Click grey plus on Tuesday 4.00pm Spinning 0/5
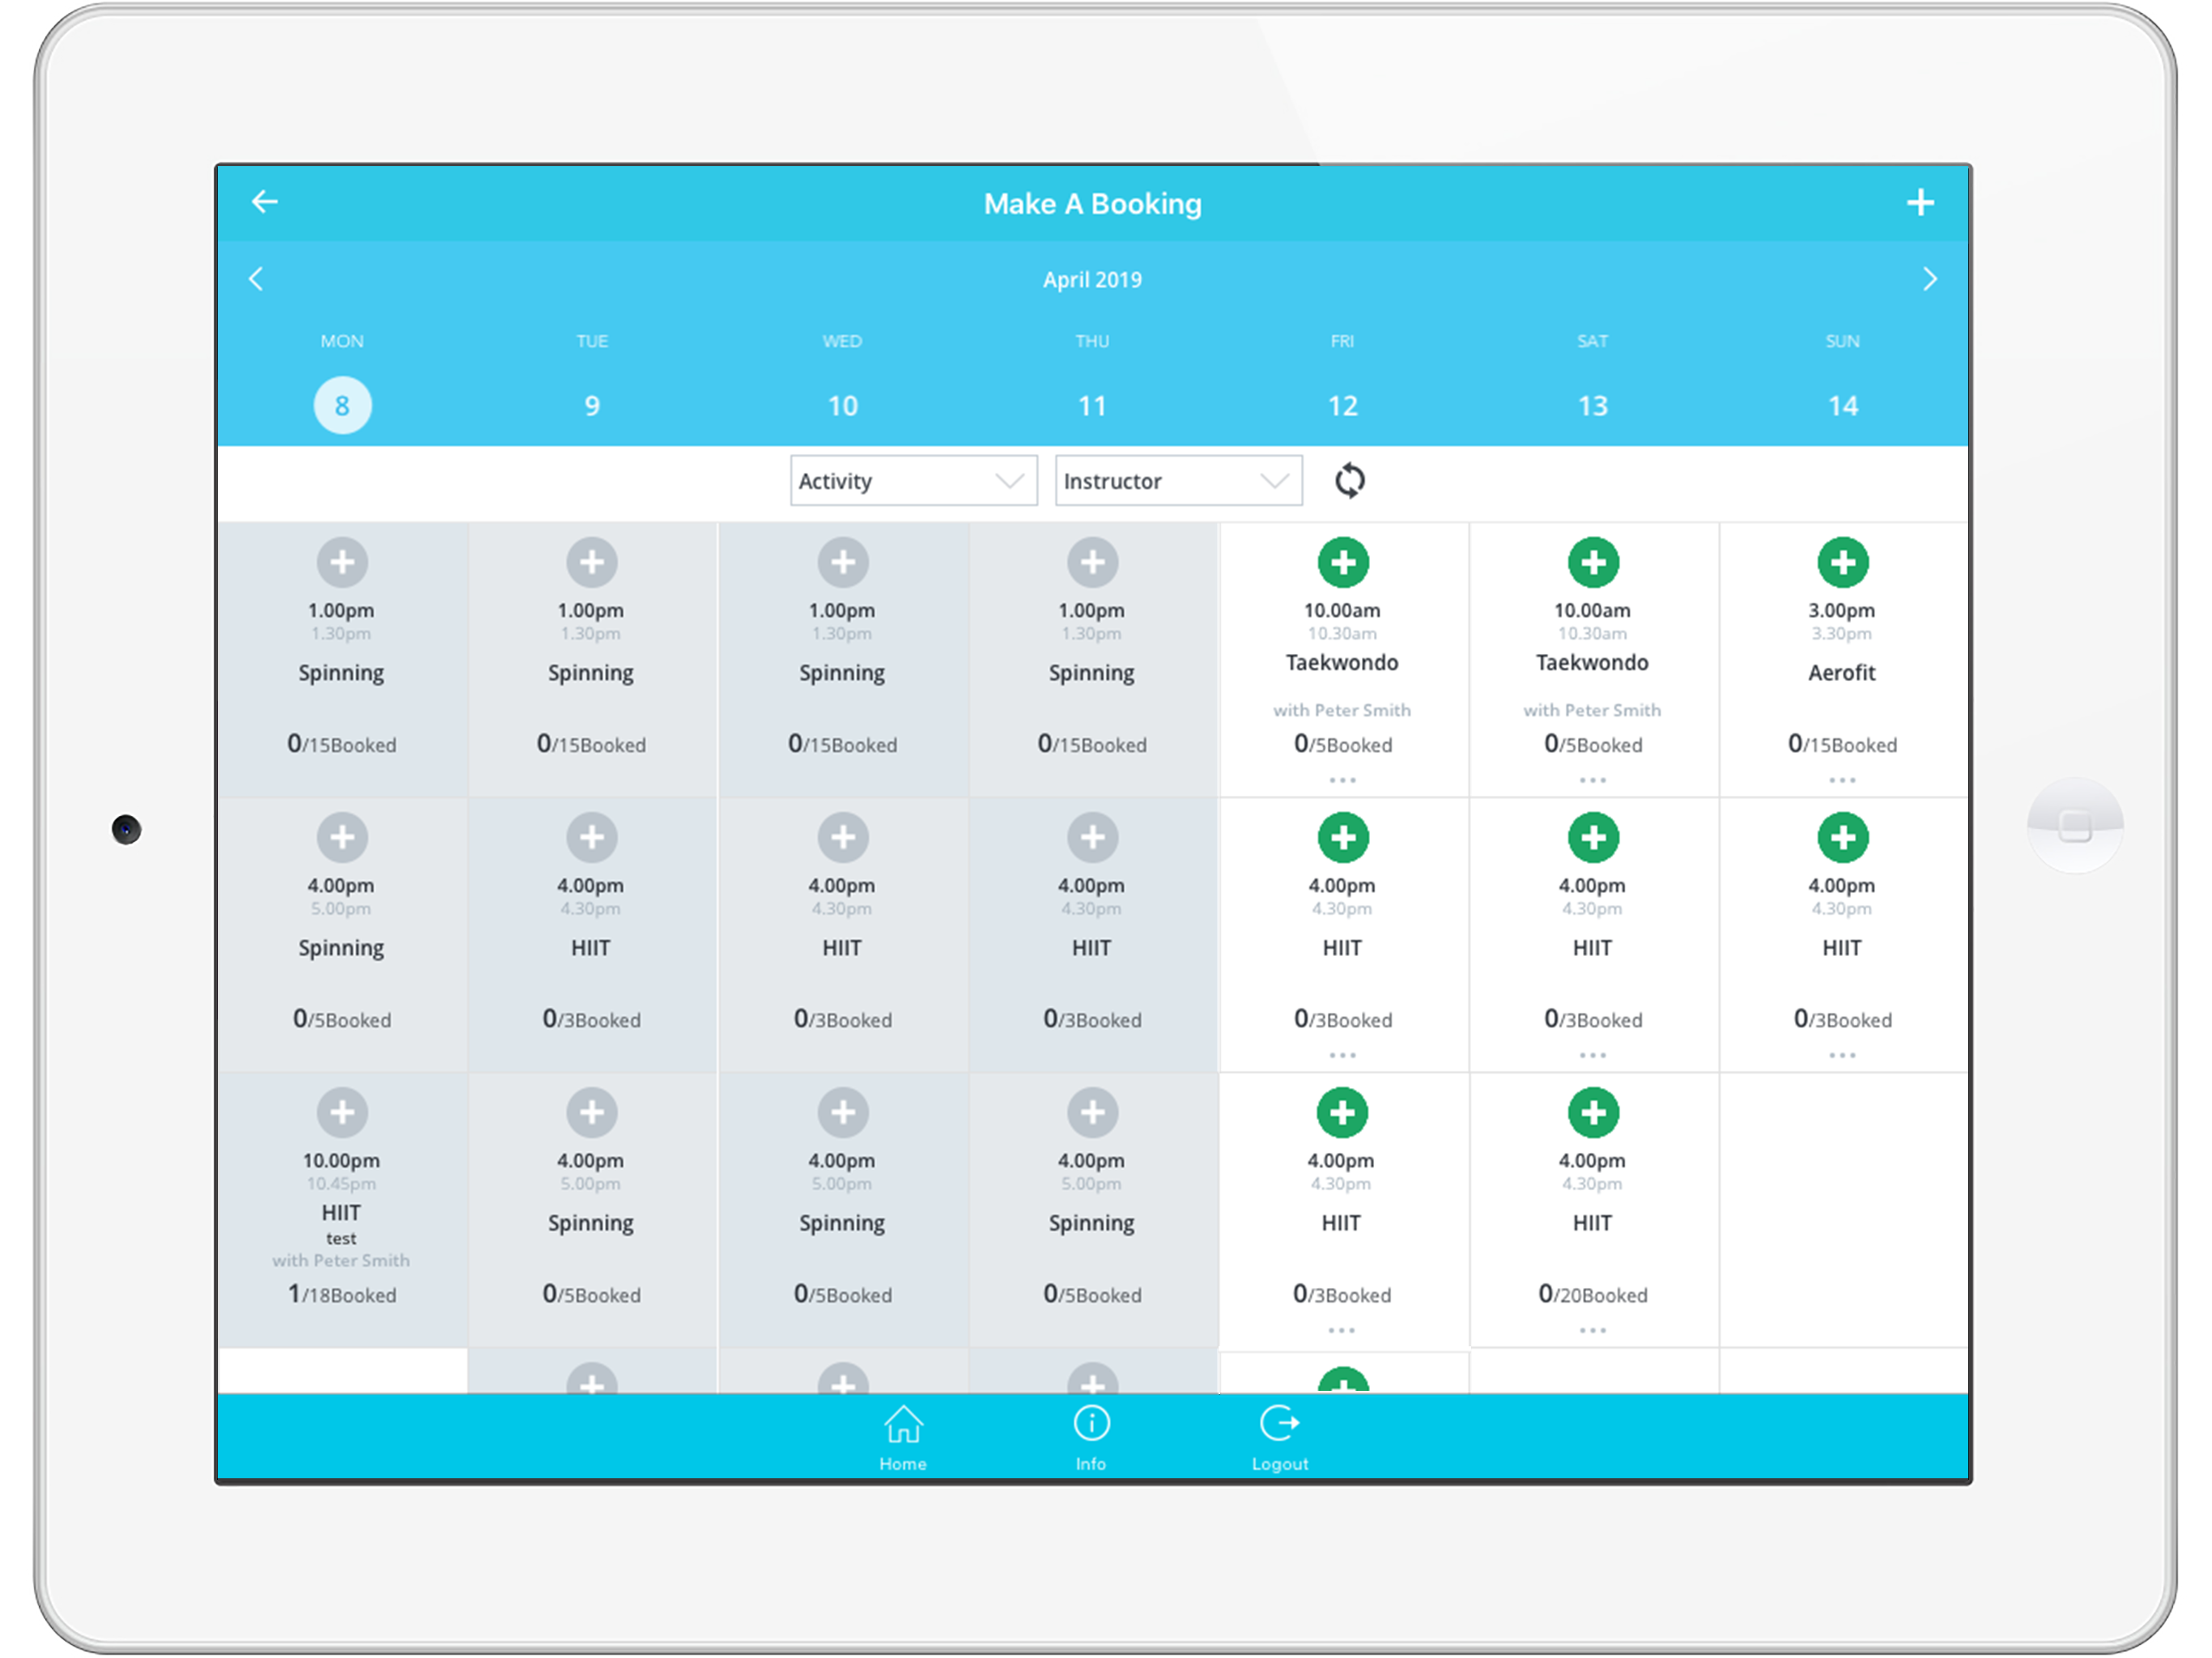 click(592, 1113)
